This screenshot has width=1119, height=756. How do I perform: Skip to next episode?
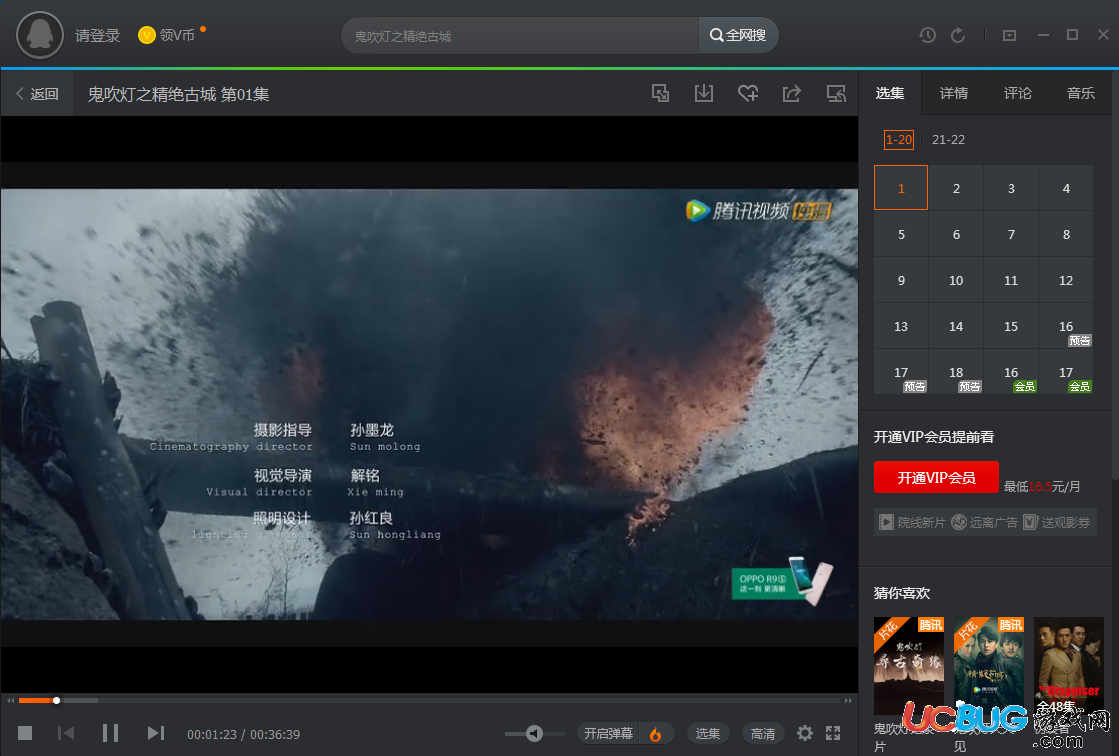[x=156, y=733]
